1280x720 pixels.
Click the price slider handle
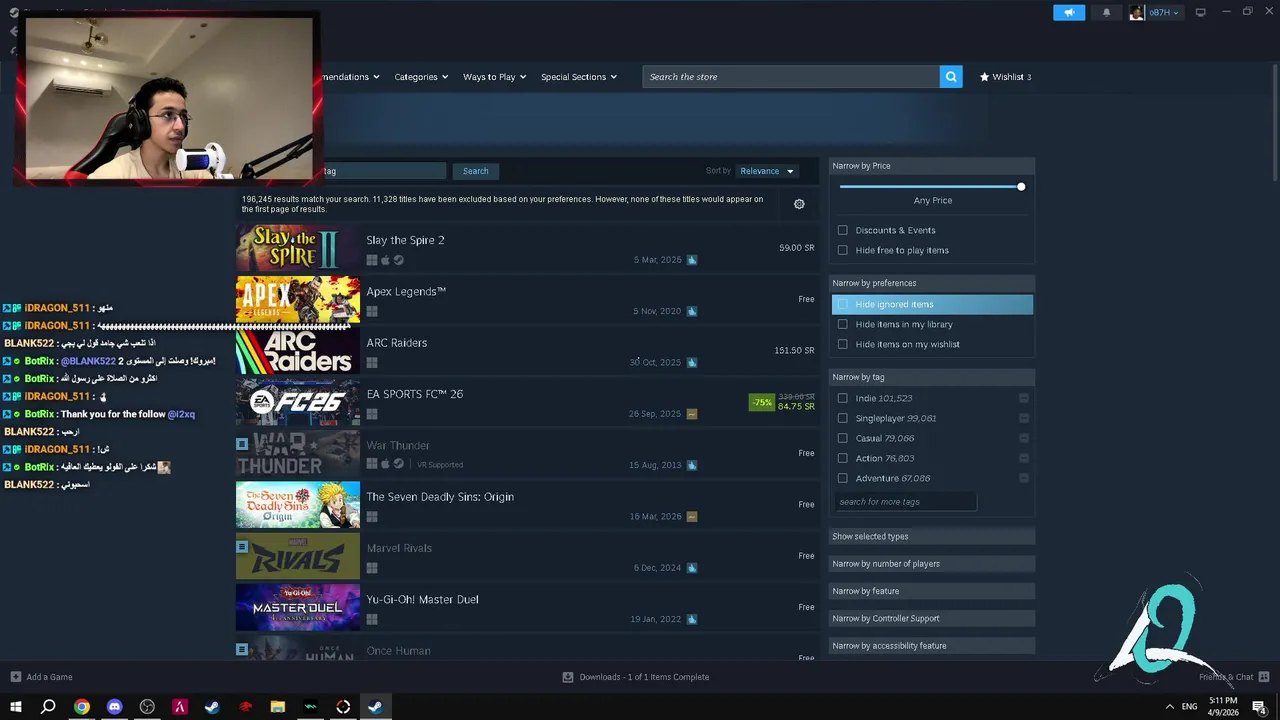click(x=1021, y=187)
